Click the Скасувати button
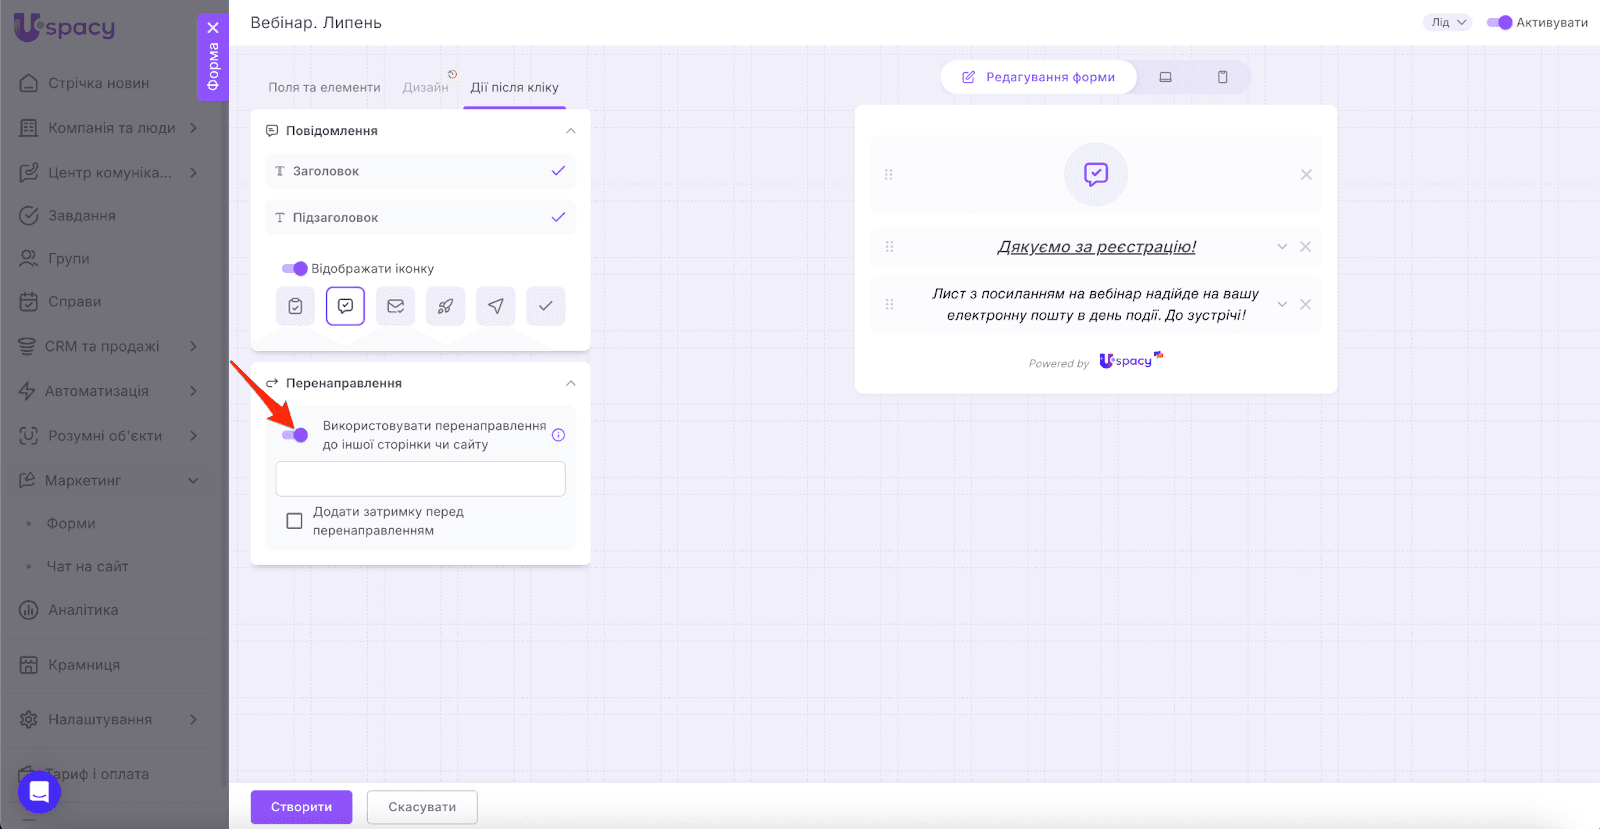Viewport: 1600px width, 829px height. click(422, 807)
